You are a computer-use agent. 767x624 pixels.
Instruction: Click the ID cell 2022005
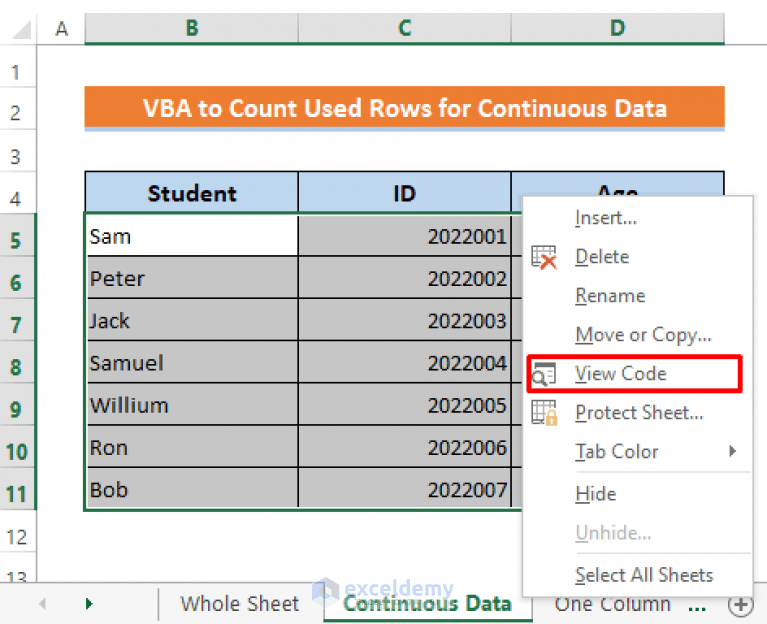pyautogui.click(x=404, y=404)
